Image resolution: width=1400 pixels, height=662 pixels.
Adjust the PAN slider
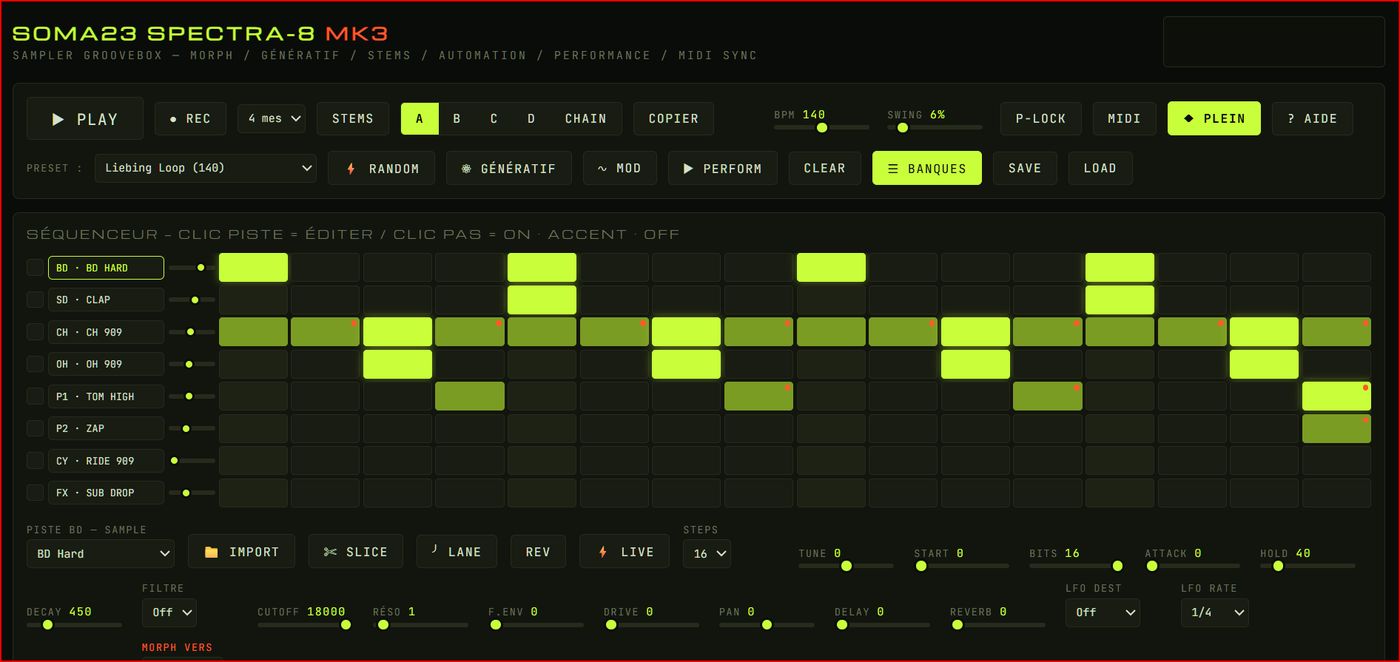click(767, 625)
